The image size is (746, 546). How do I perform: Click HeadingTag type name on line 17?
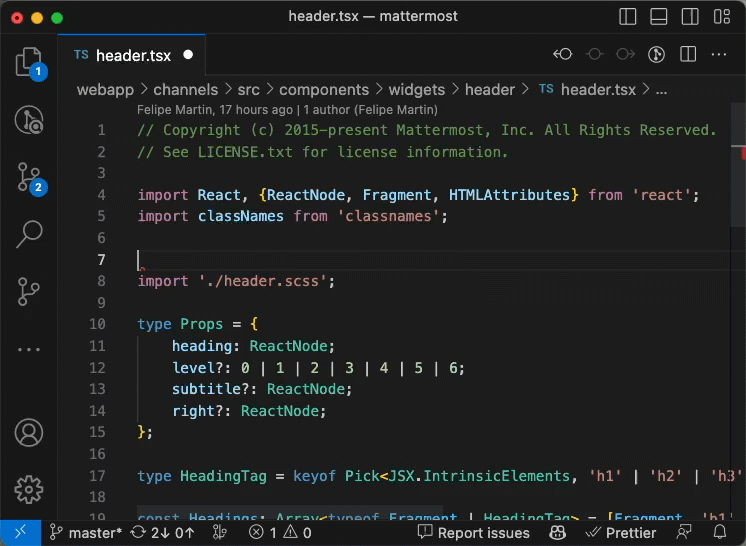pos(223,476)
